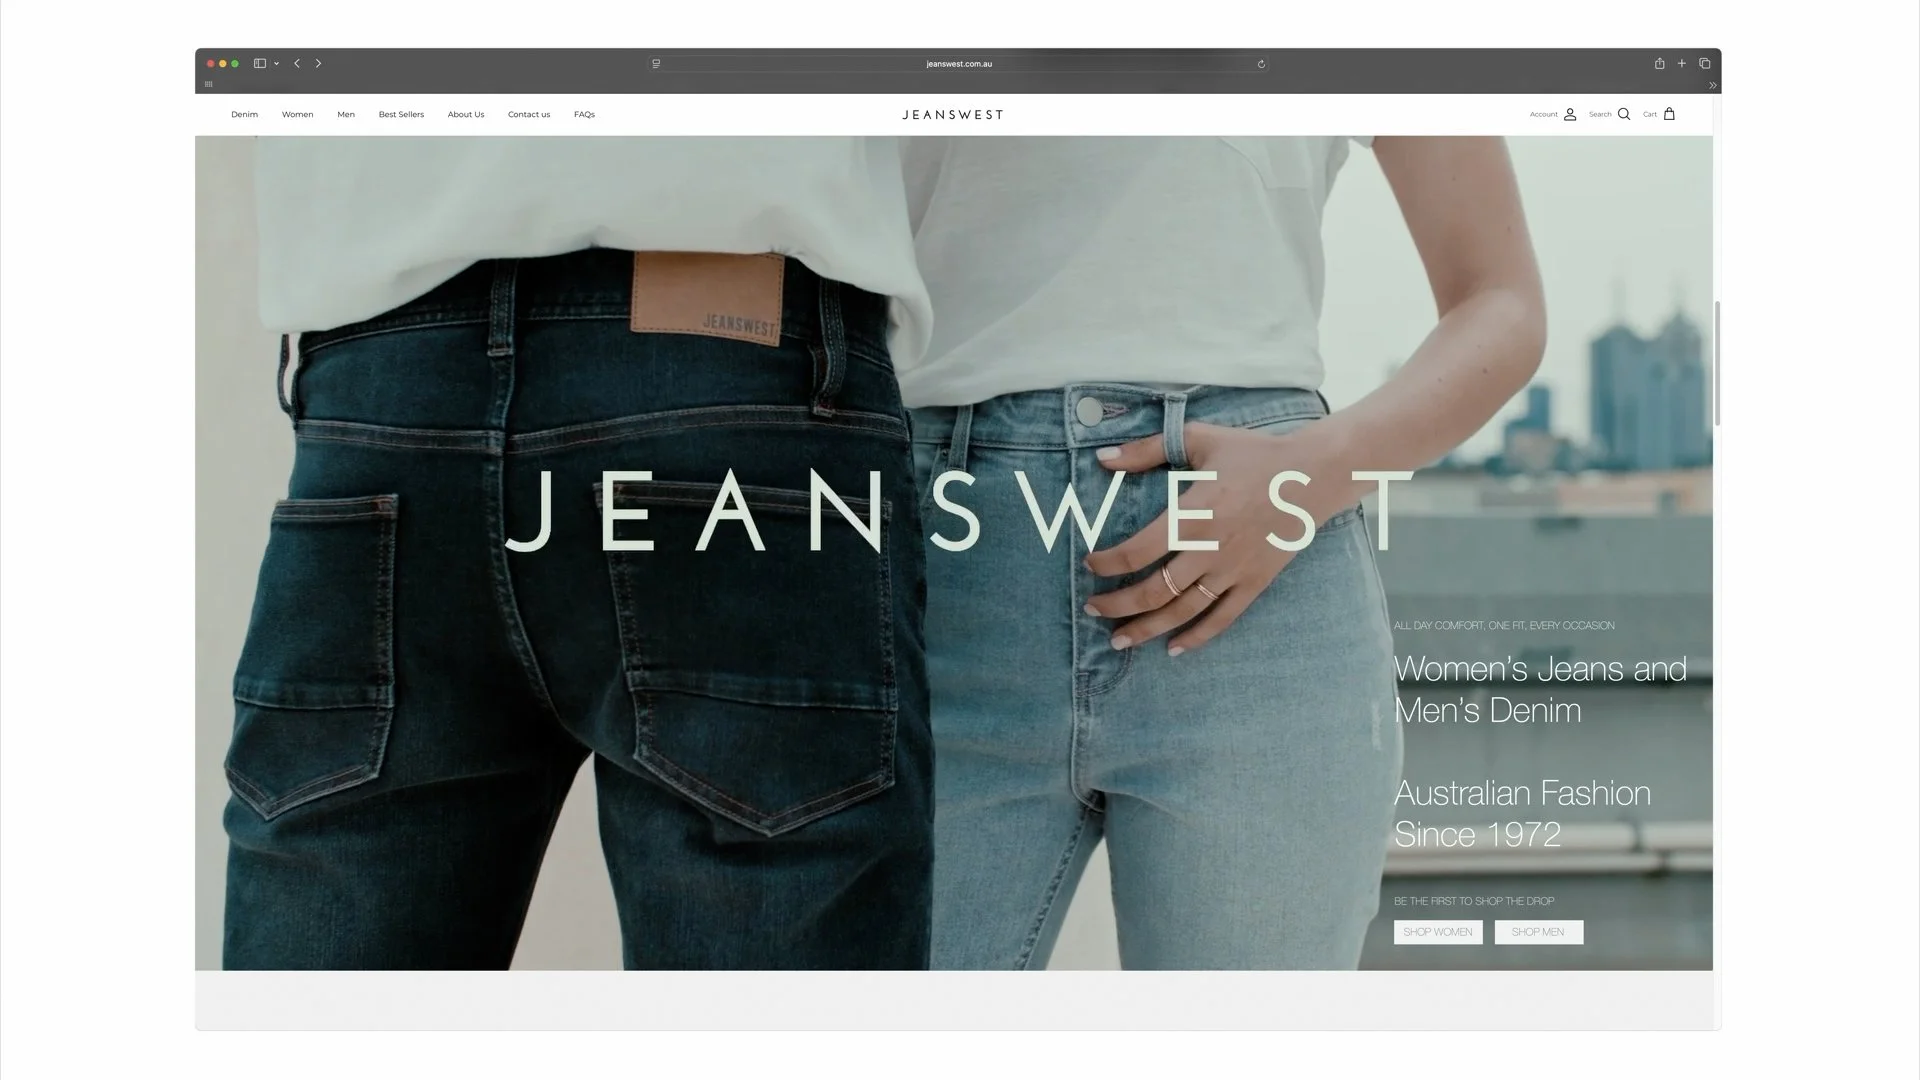
Task: Share the page via the share icon
Action: coord(1658,63)
